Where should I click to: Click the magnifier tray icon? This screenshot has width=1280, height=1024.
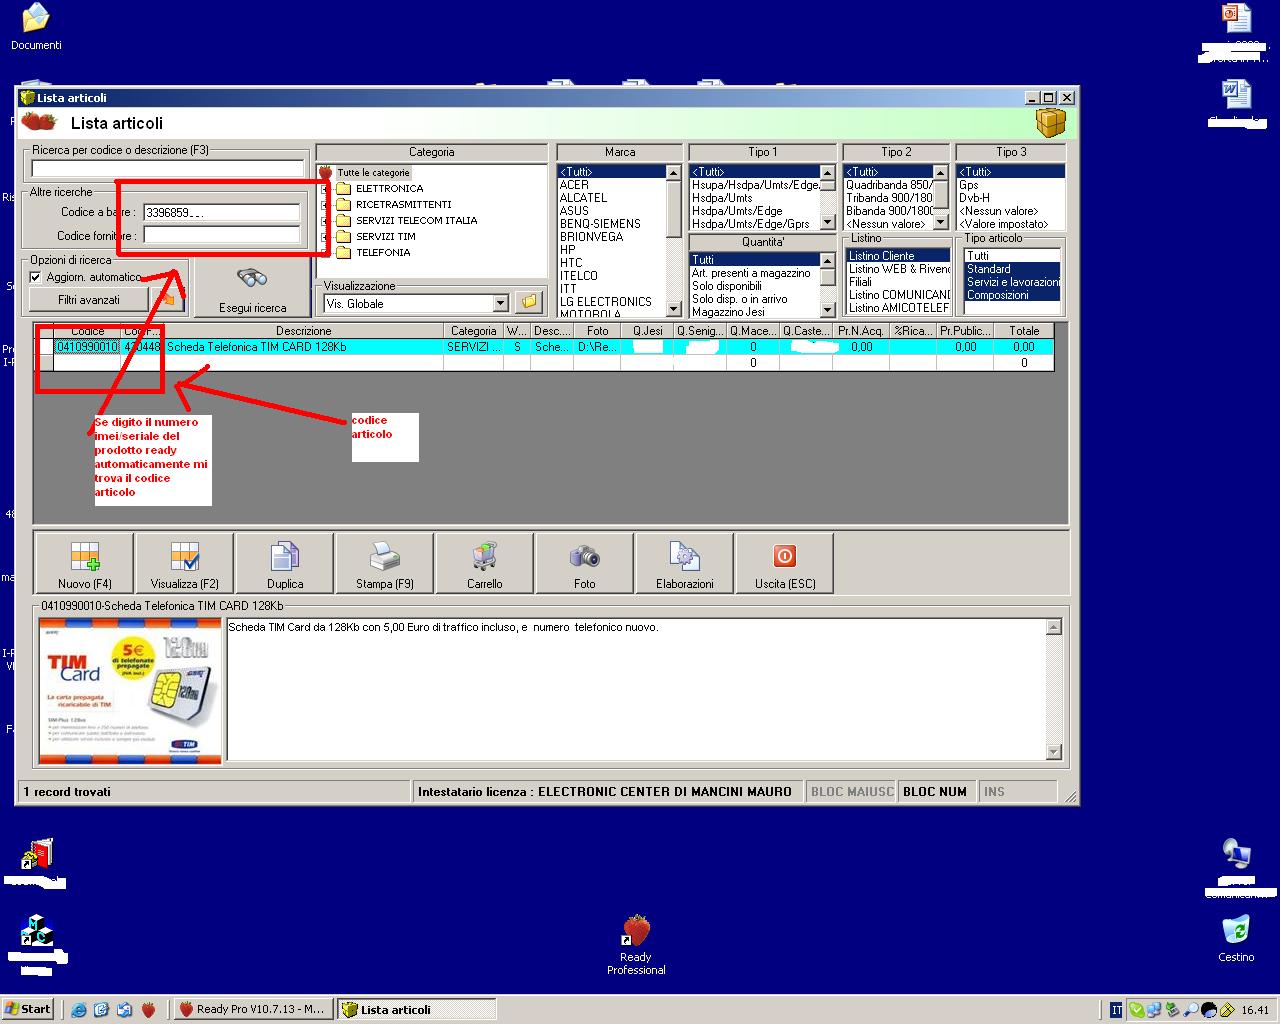1190,1010
